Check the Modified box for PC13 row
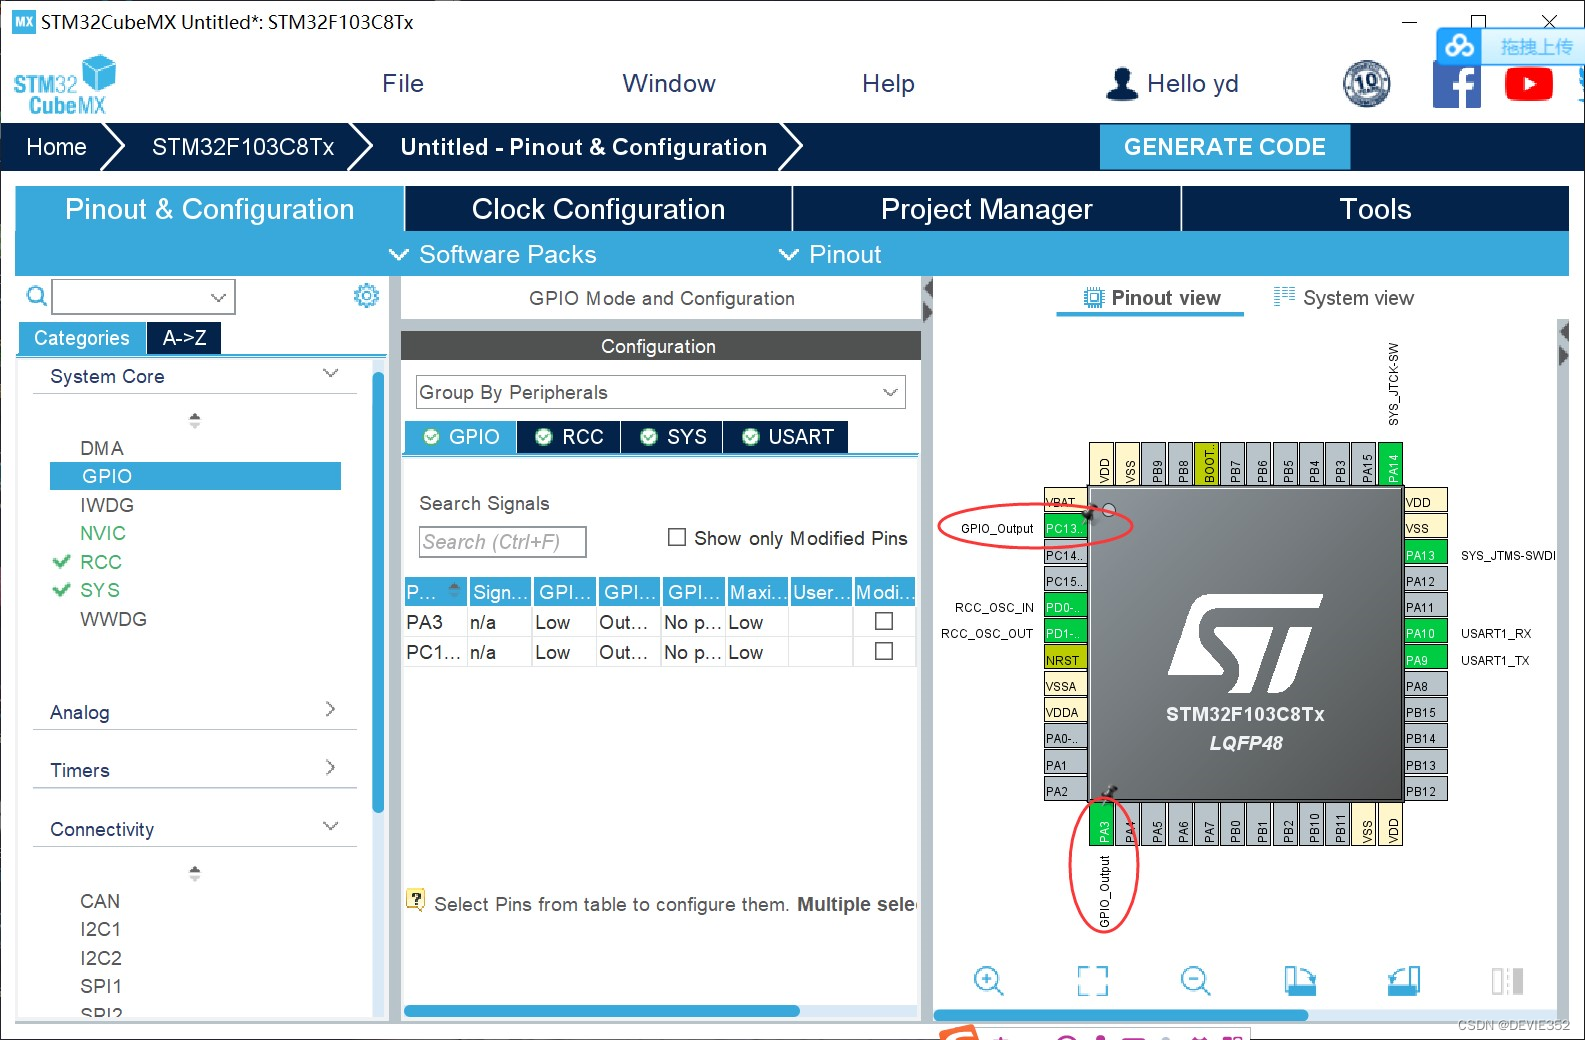The image size is (1585, 1040). [x=884, y=651]
